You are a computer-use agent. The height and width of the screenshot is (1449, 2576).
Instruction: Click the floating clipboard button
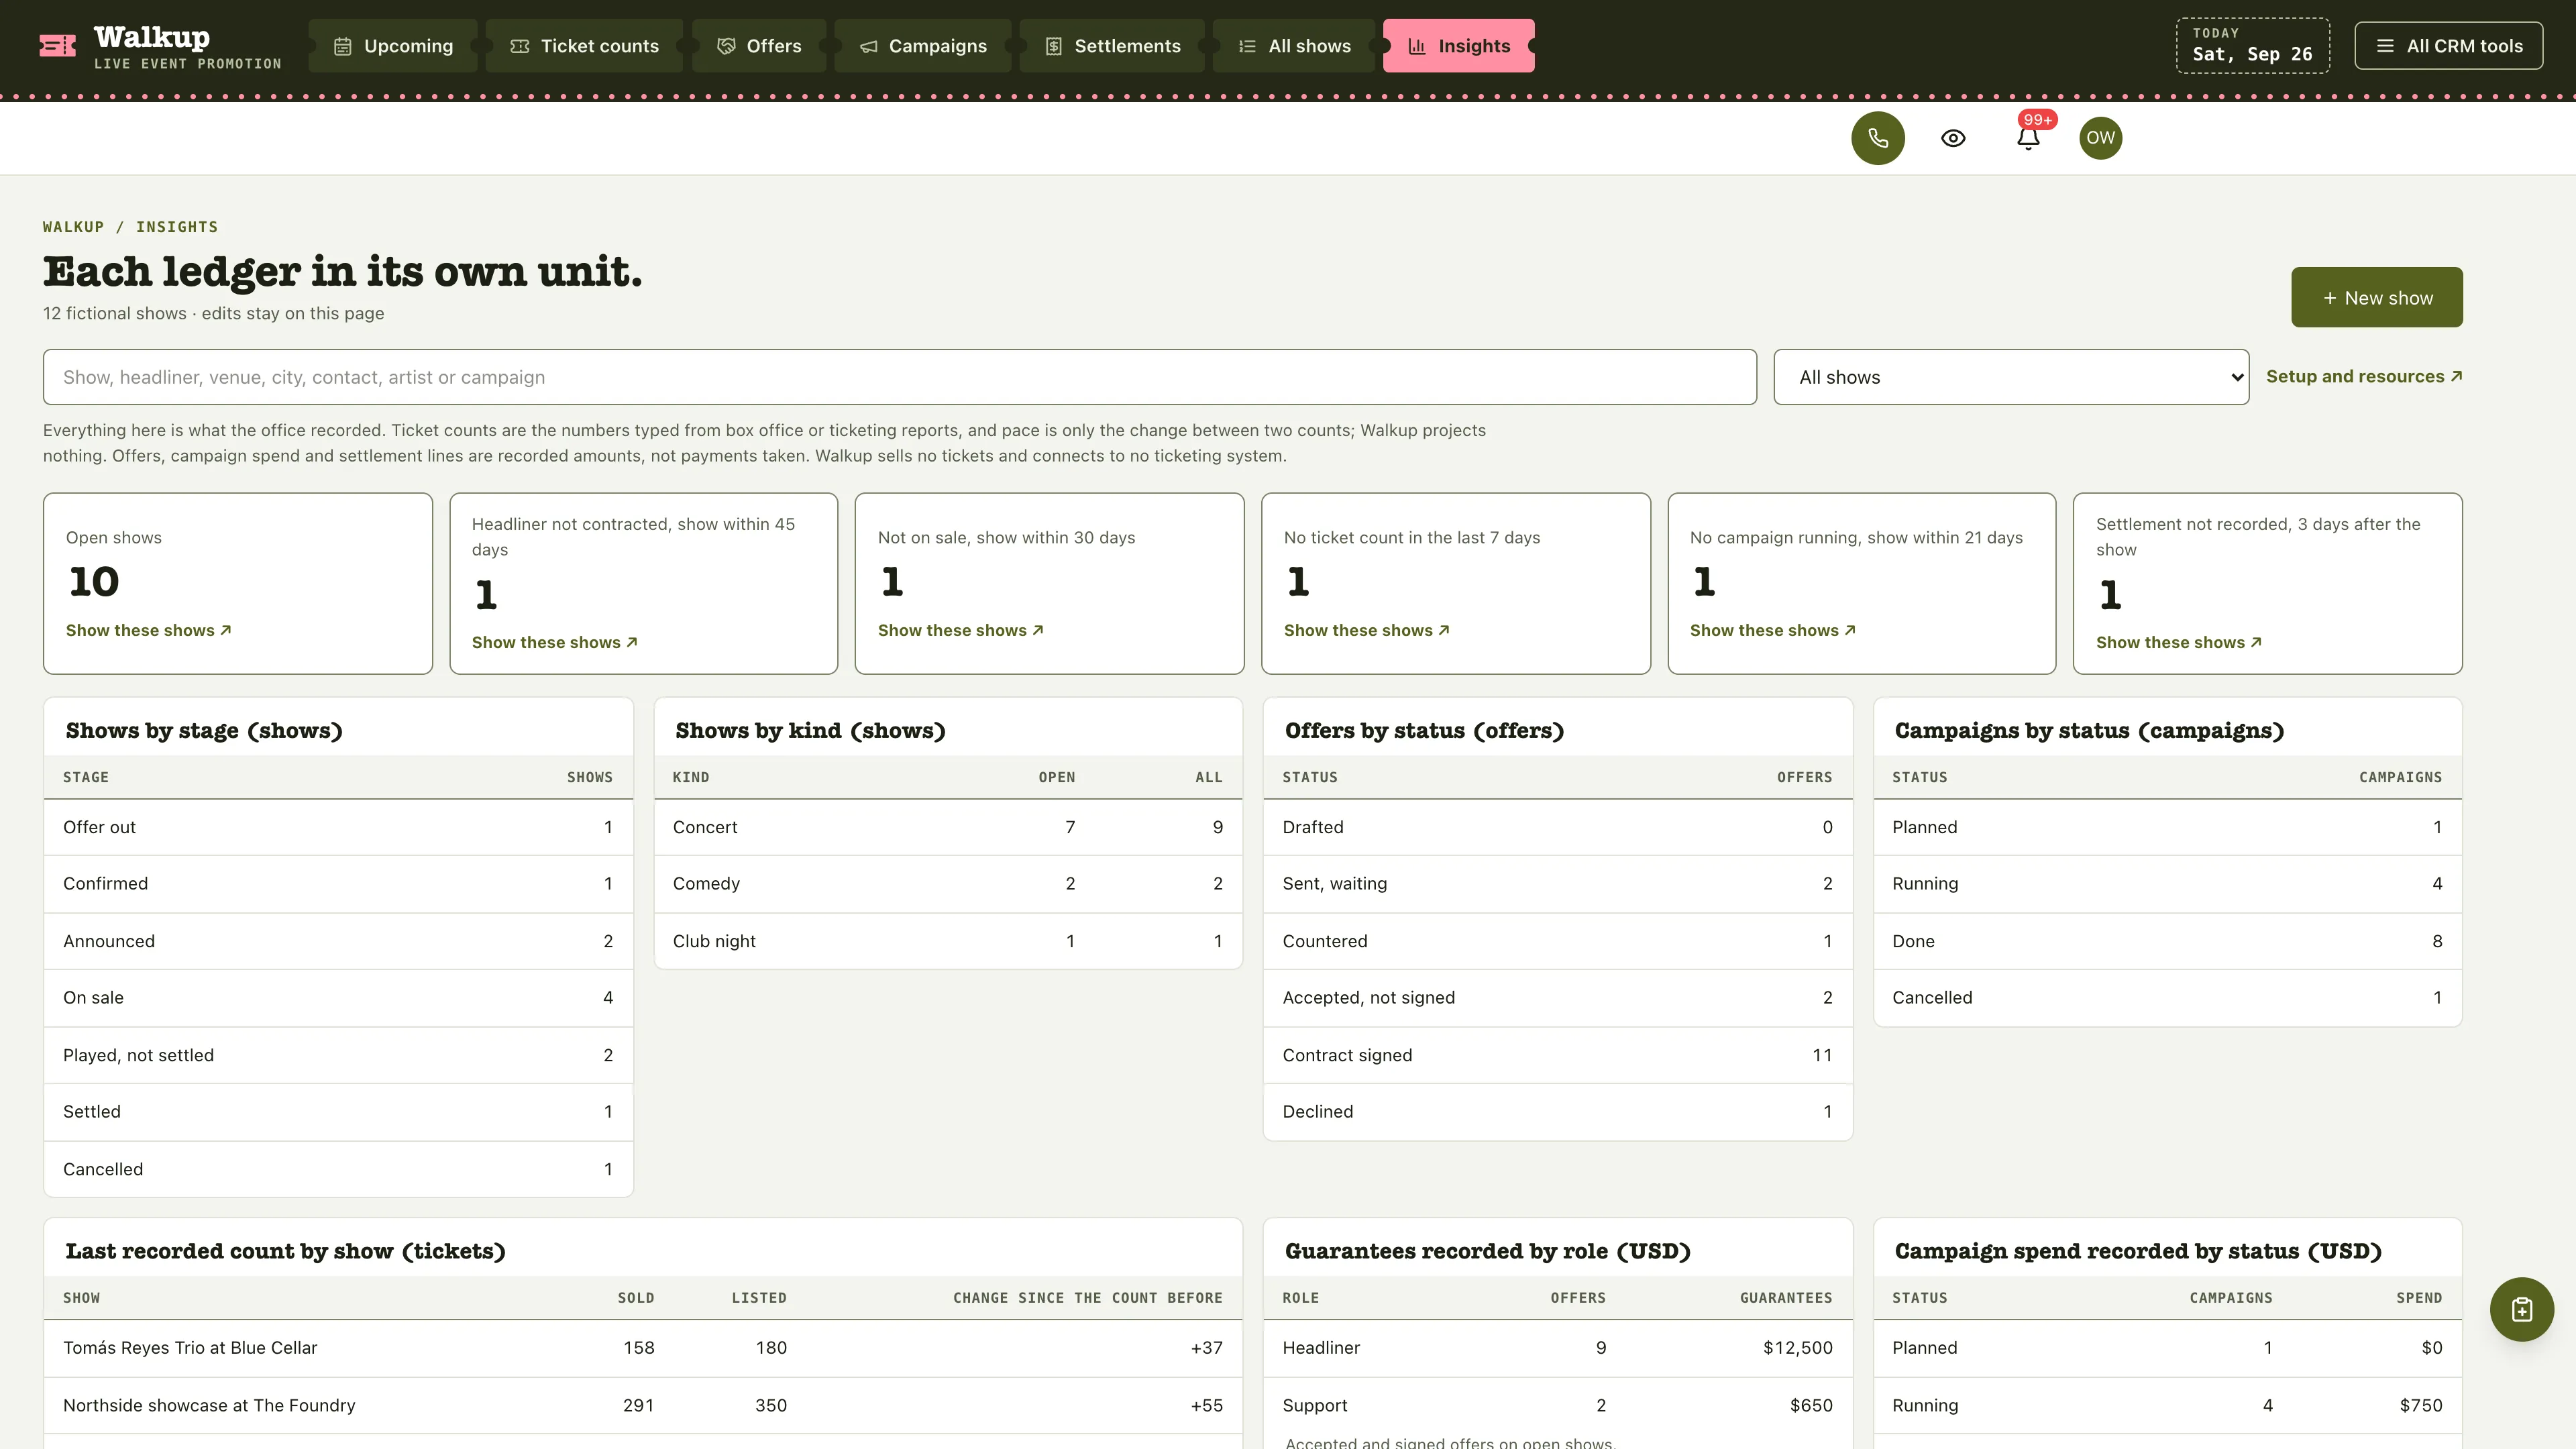tap(2521, 1309)
